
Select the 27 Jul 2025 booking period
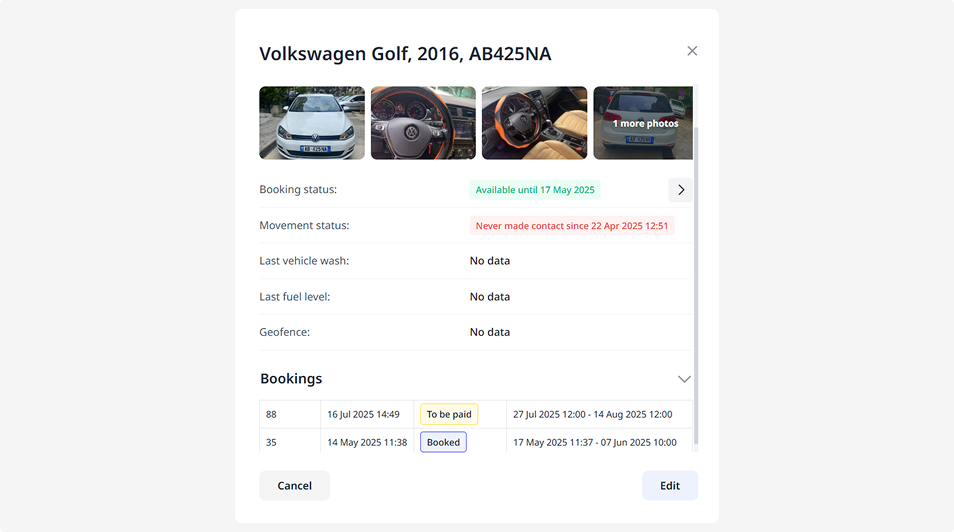coord(592,414)
